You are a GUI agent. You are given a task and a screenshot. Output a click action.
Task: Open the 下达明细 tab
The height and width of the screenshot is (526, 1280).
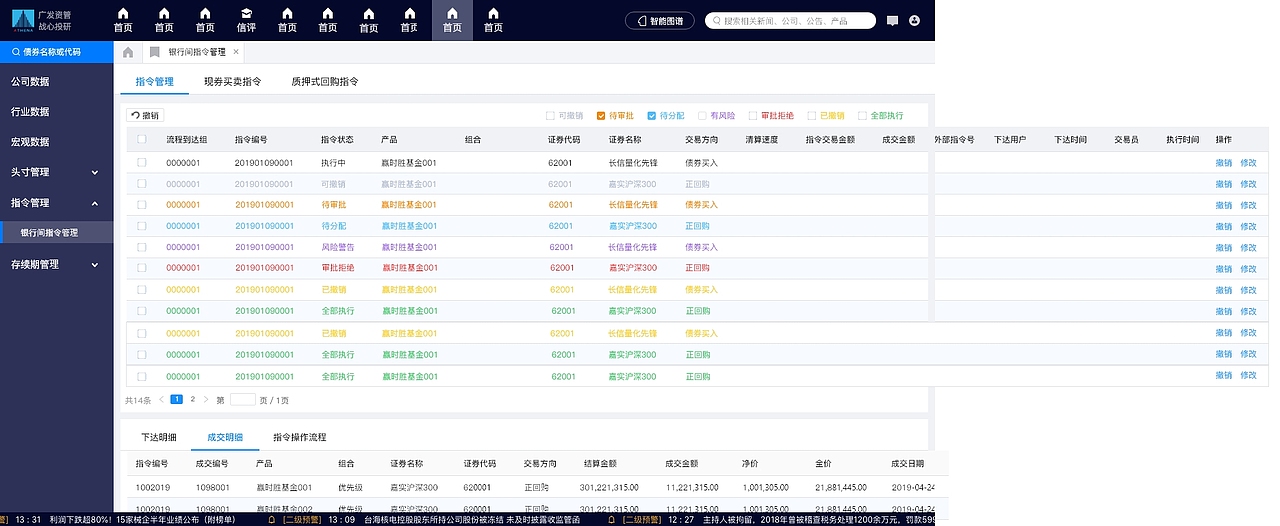(158, 438)
